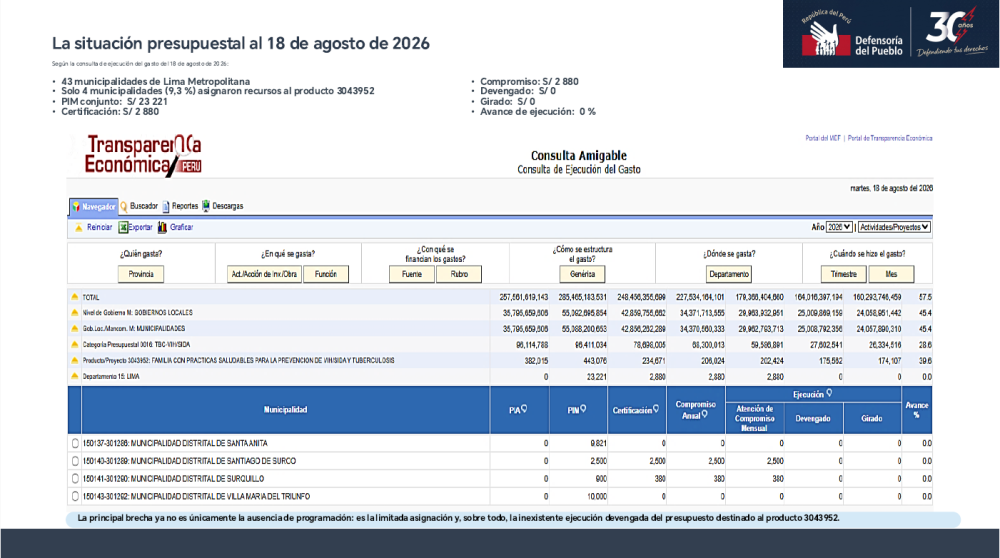
Task: Click the Atención de Compromiso Mensual header
Action: (x=755, y=418)
